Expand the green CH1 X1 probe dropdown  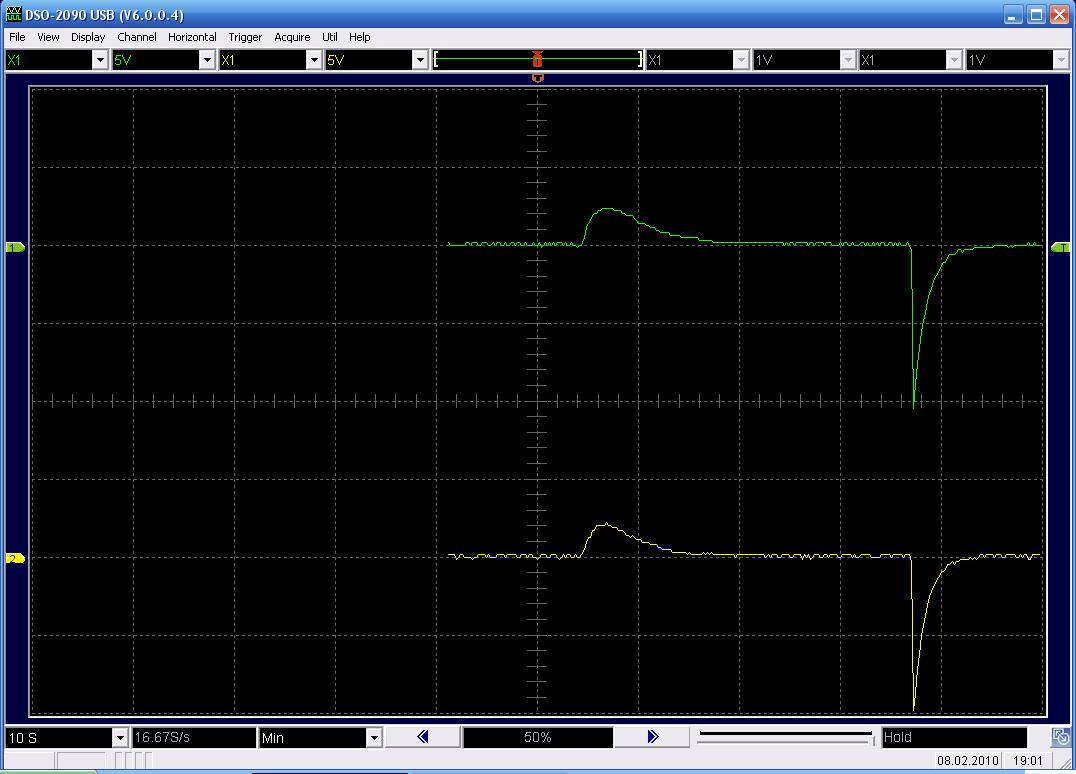tap(100, 60)
